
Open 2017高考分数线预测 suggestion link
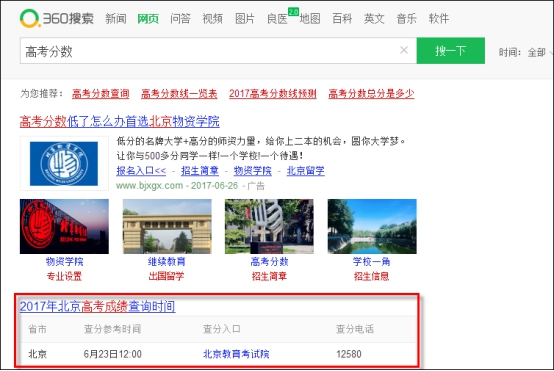(x=273, y=94)
